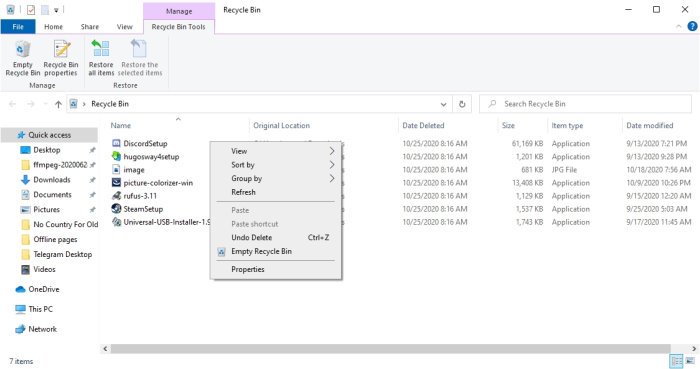700x369 pixels.
Task: Click the 10/18/2020 7:56 AM date modified
Action: tap(658, 170)
